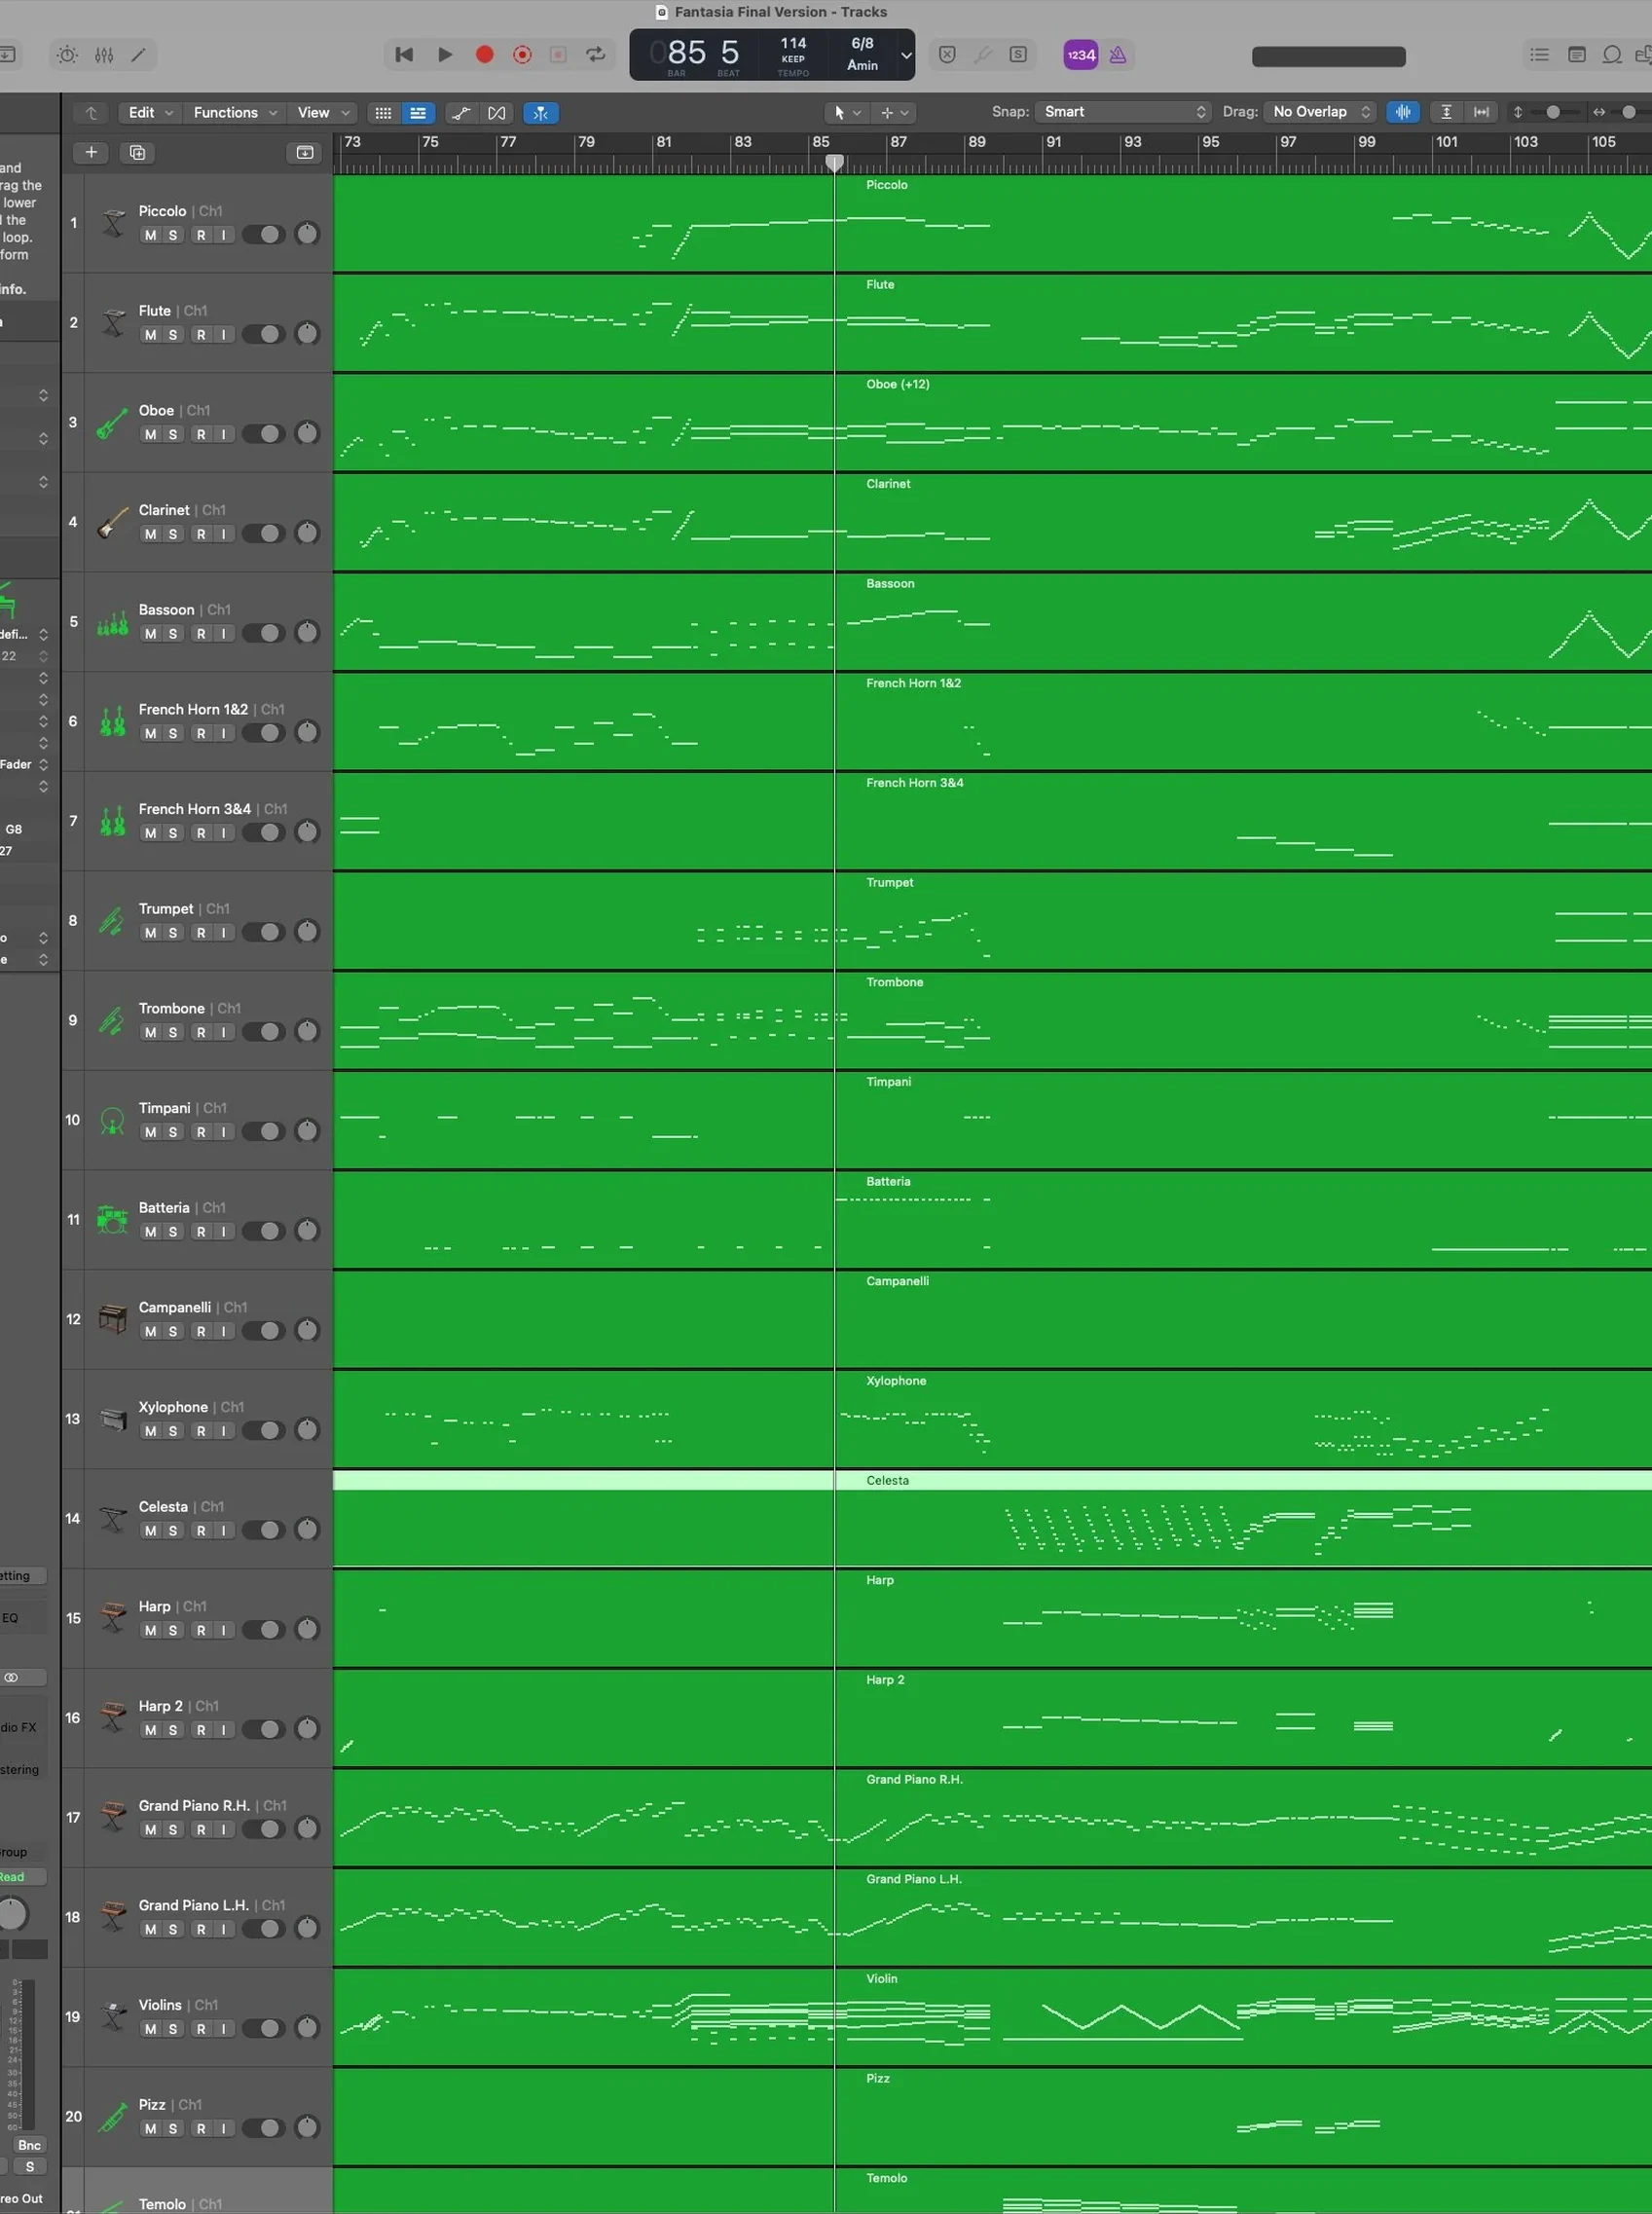Open the Loop Browser

tap(1612, 55)
